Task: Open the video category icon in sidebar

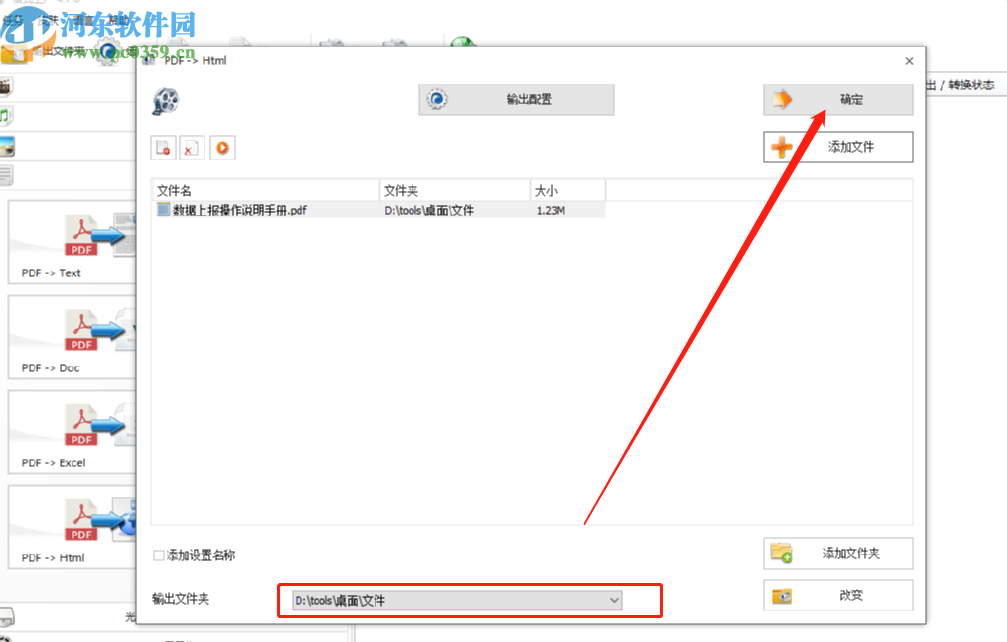Action: 6,86
